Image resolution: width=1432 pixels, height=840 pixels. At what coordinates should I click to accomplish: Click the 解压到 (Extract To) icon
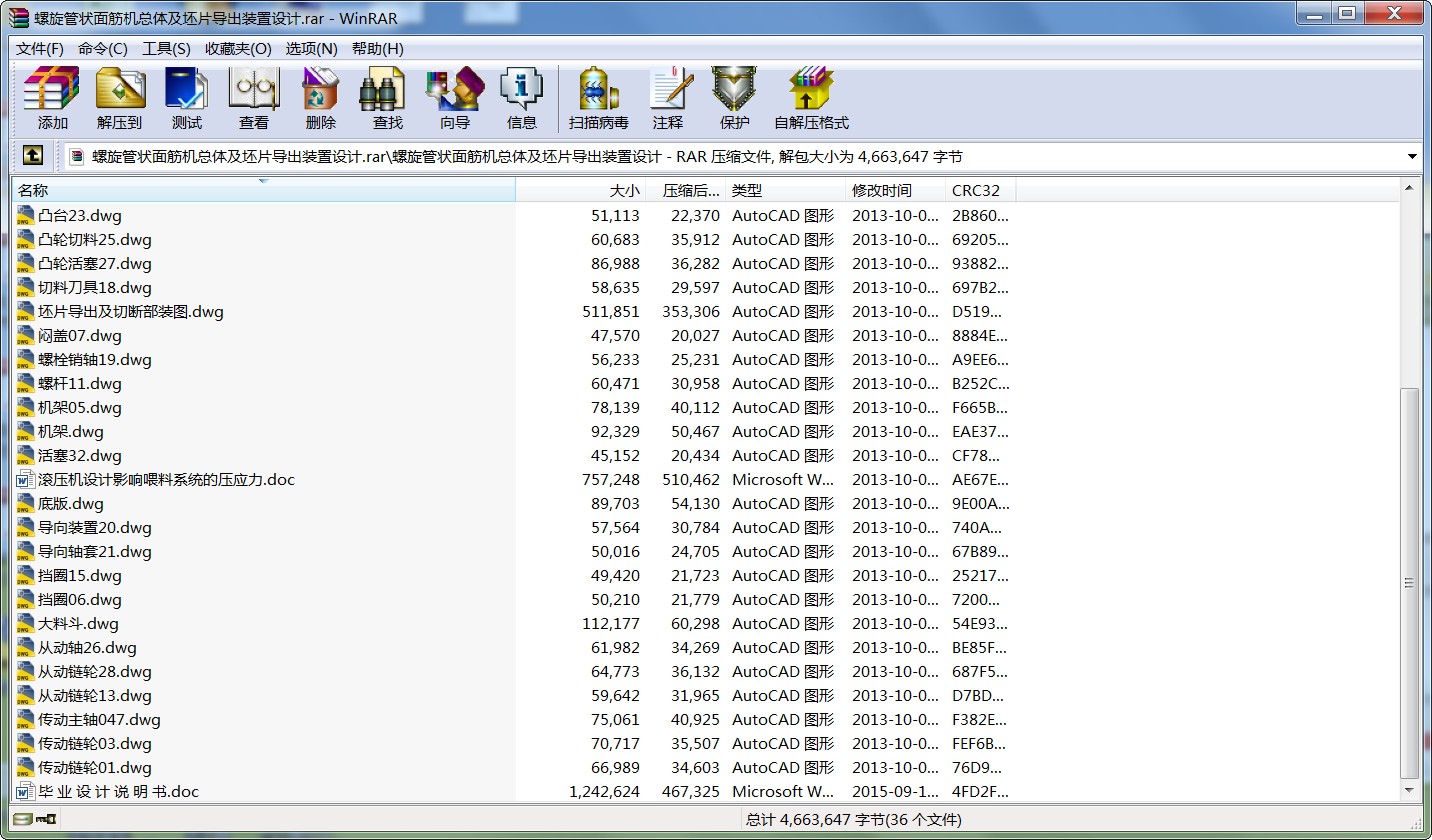(x=120, y=98)
